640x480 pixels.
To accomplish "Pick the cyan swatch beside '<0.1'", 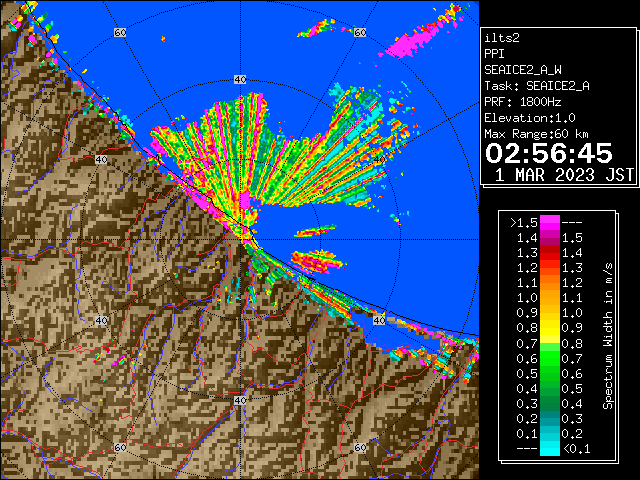I will 550,448.
